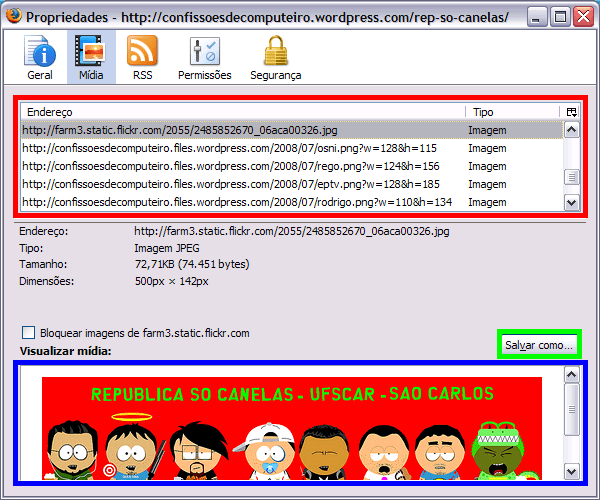Select the farm3.static.flickr.com jpg row

tap(292, 130)
